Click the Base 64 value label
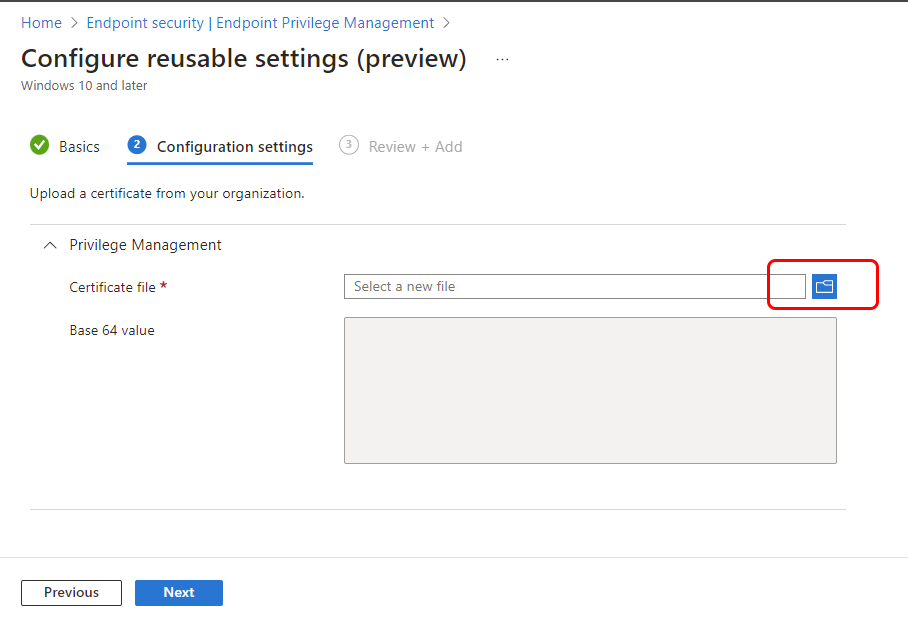This screenshot has width=908, height=618. (112, 330)
